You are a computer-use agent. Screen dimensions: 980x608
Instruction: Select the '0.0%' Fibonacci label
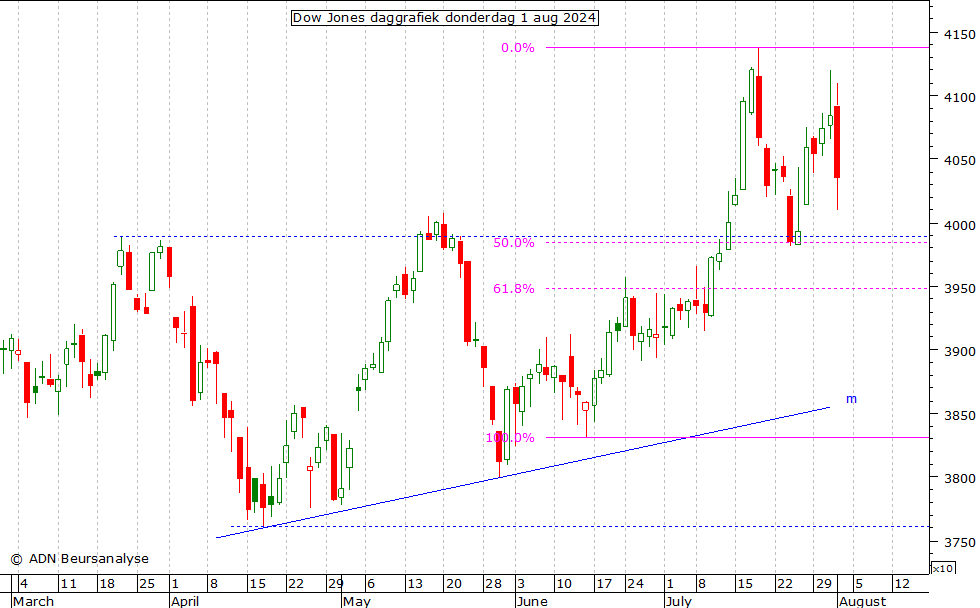tap(518, 47)
